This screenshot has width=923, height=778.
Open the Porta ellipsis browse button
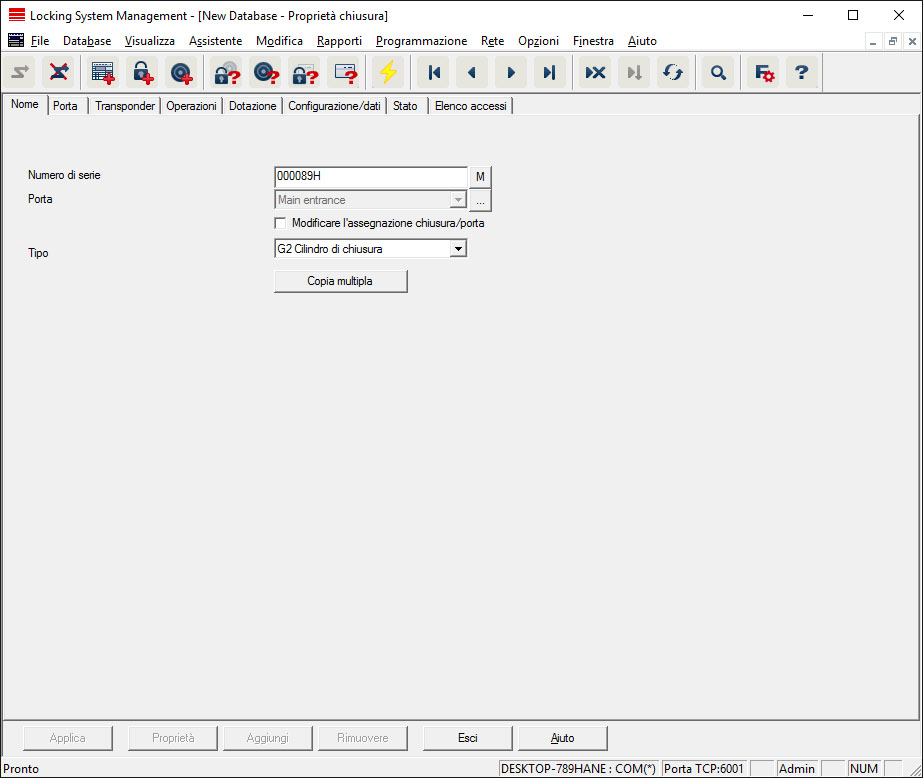click(x=480, y=201)
